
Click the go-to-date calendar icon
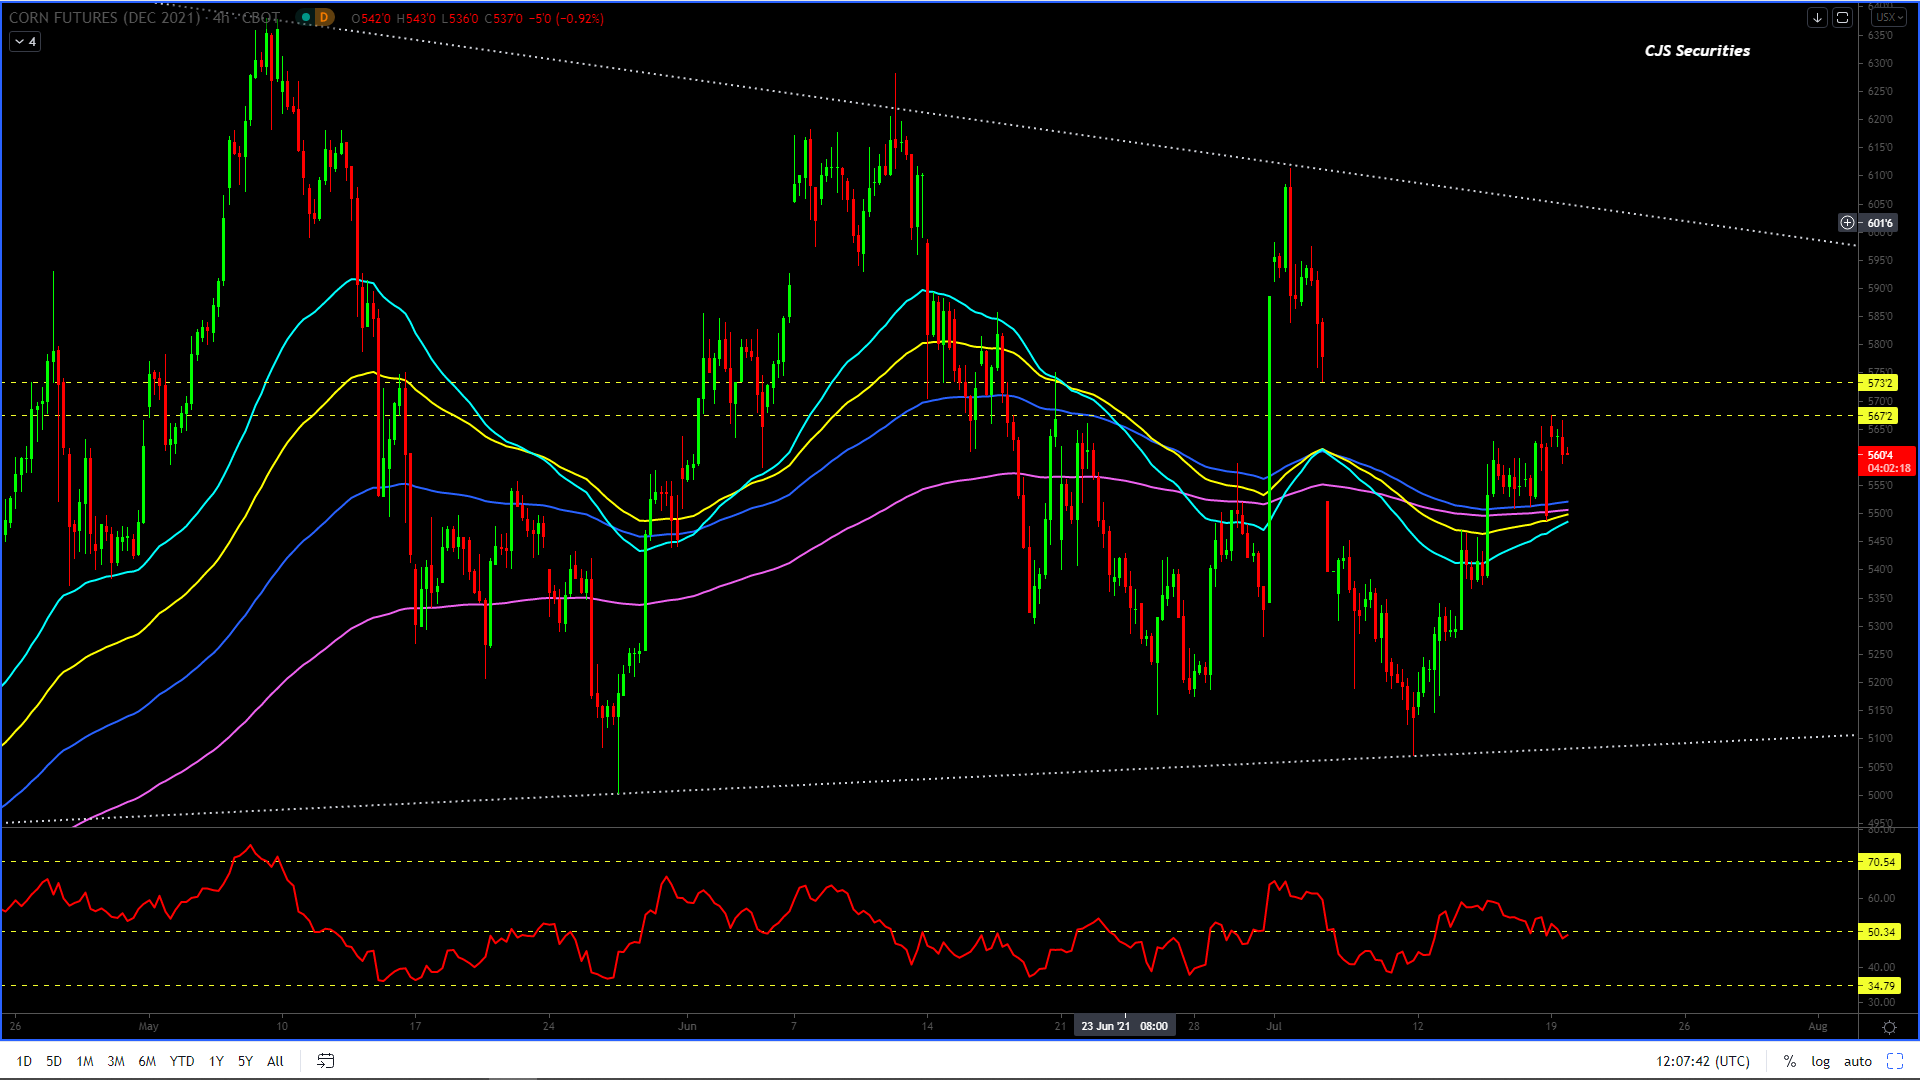click(326, 1061)
